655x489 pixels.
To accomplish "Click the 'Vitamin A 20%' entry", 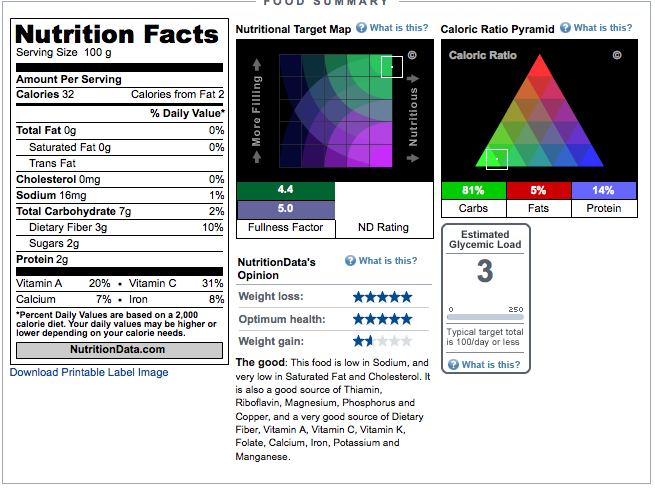I will pyautogui.click(x=63, y=284).
